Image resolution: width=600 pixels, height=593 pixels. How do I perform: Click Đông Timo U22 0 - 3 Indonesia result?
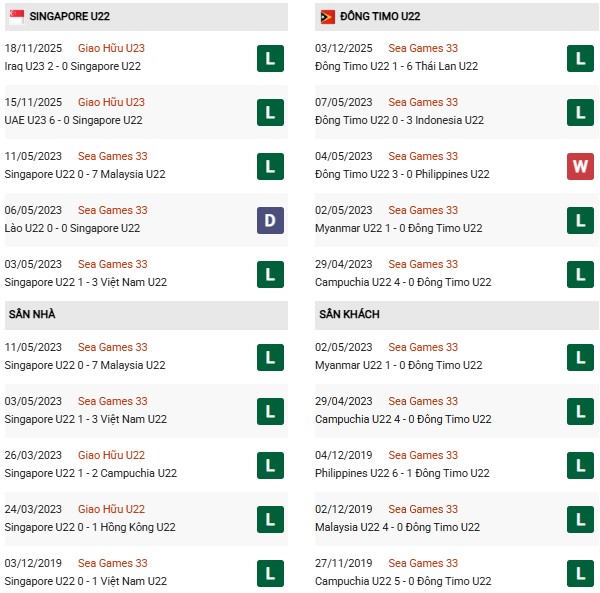400,120
